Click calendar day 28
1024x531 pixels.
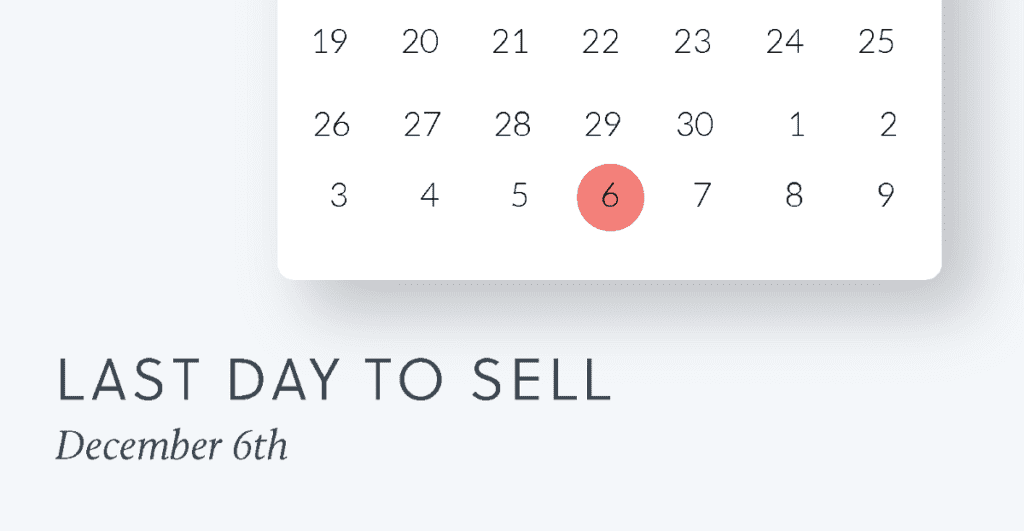[x=513, y=124]
